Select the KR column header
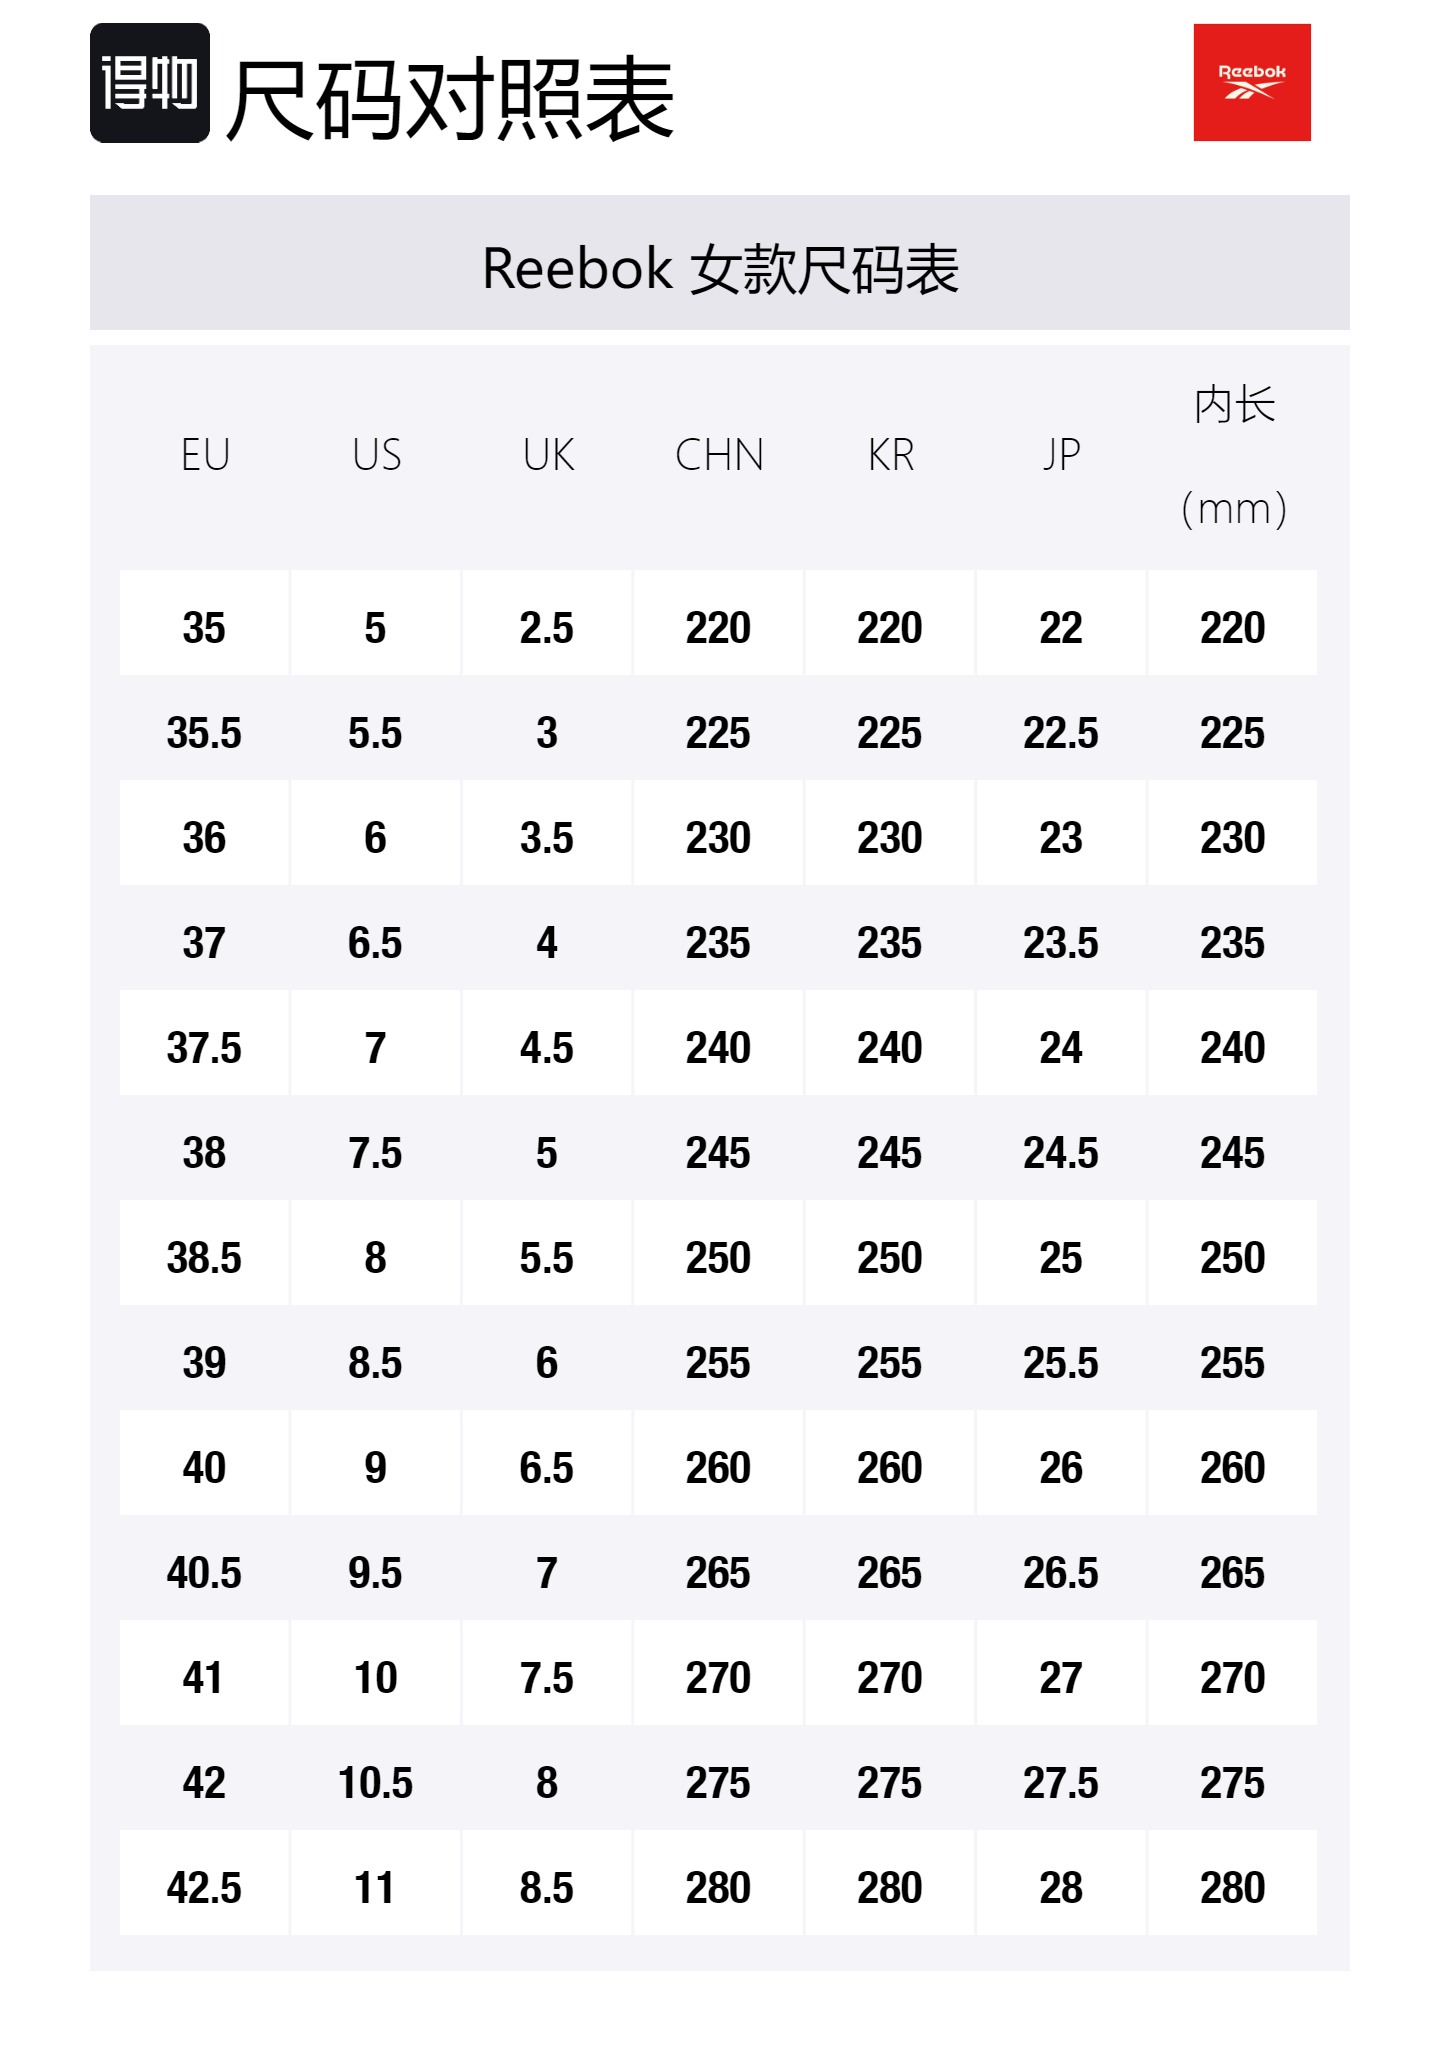The image size is (1440, 2049). click(890, 455)
